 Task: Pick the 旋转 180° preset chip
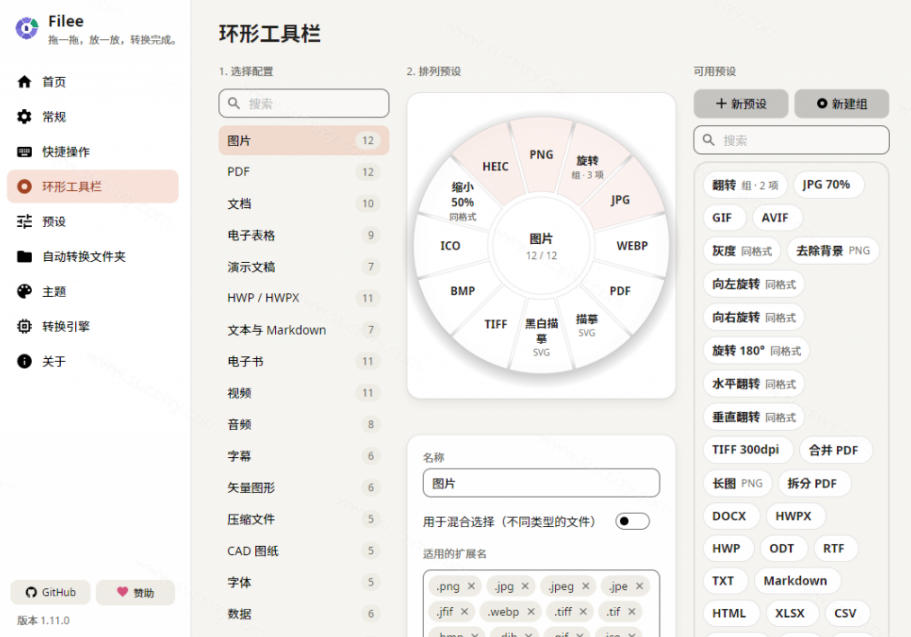756,350
